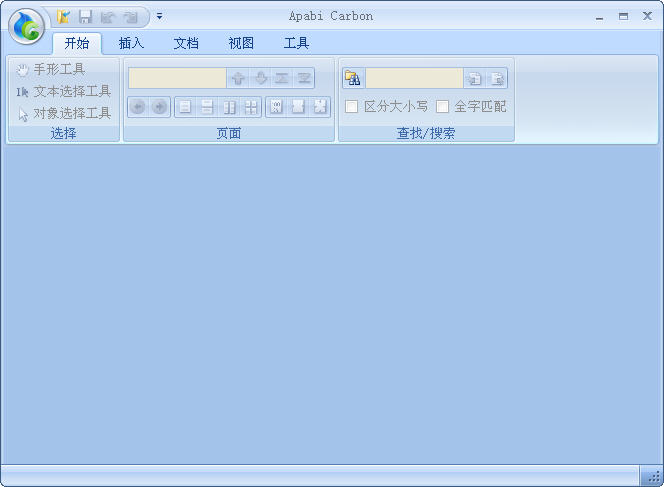Select the 对象选择工具 object selection tool

click(x=64, y=113)
